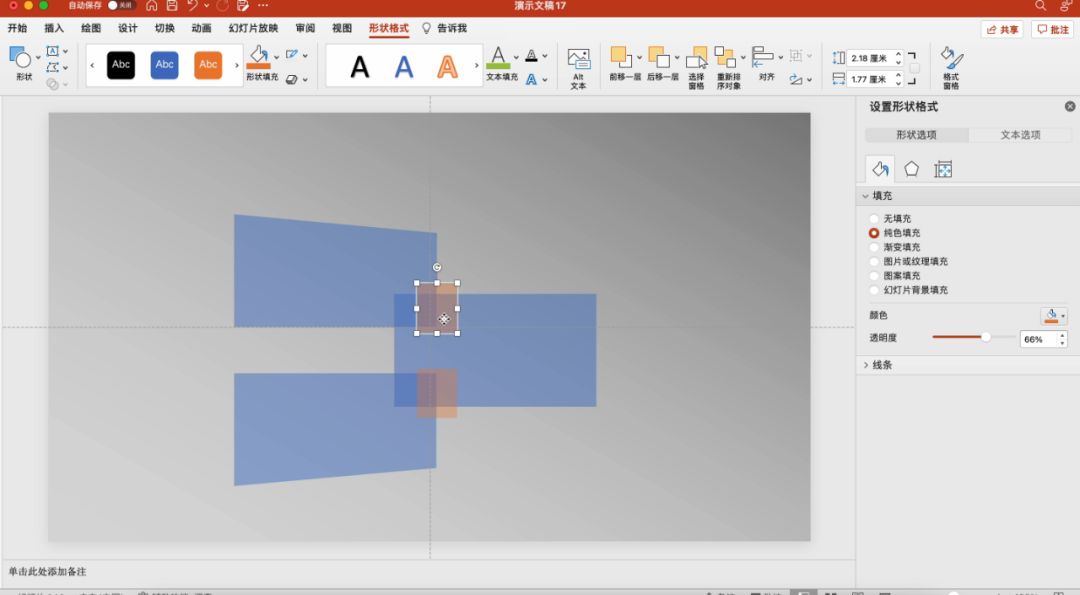Screen dimensions: 1080x595
Task: Open the 插入 ribbon tab
Action: click(54, 28)
